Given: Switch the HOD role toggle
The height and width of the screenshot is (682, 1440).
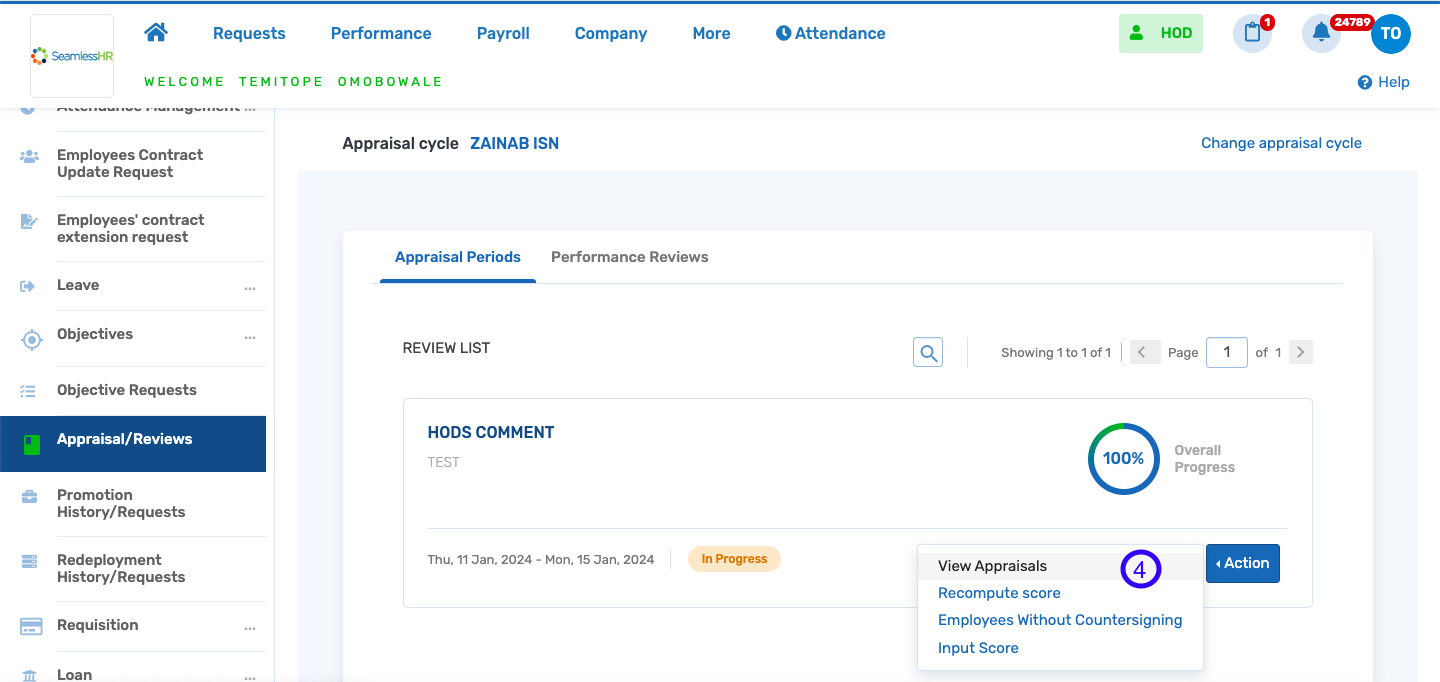Looking at the screenshot, I should tap(1161, 33).
